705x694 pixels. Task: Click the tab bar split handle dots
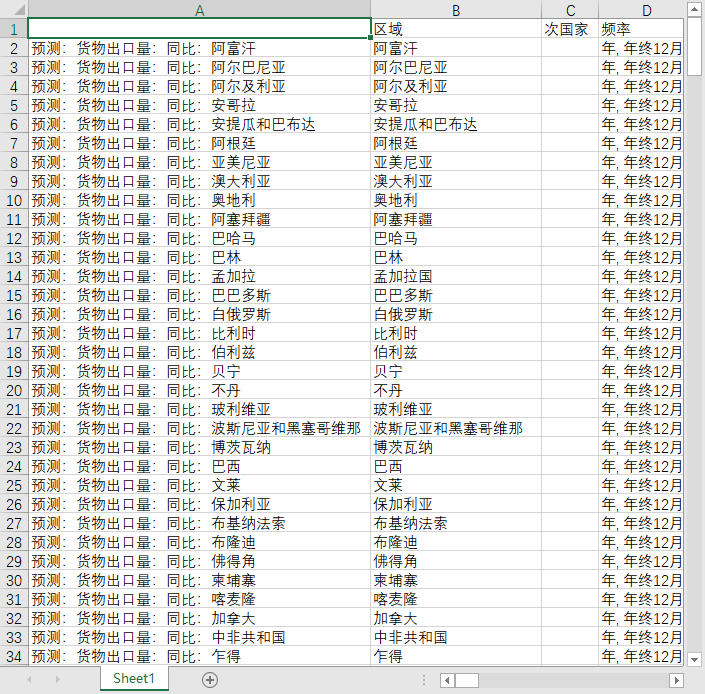click(x=424, y=680)
